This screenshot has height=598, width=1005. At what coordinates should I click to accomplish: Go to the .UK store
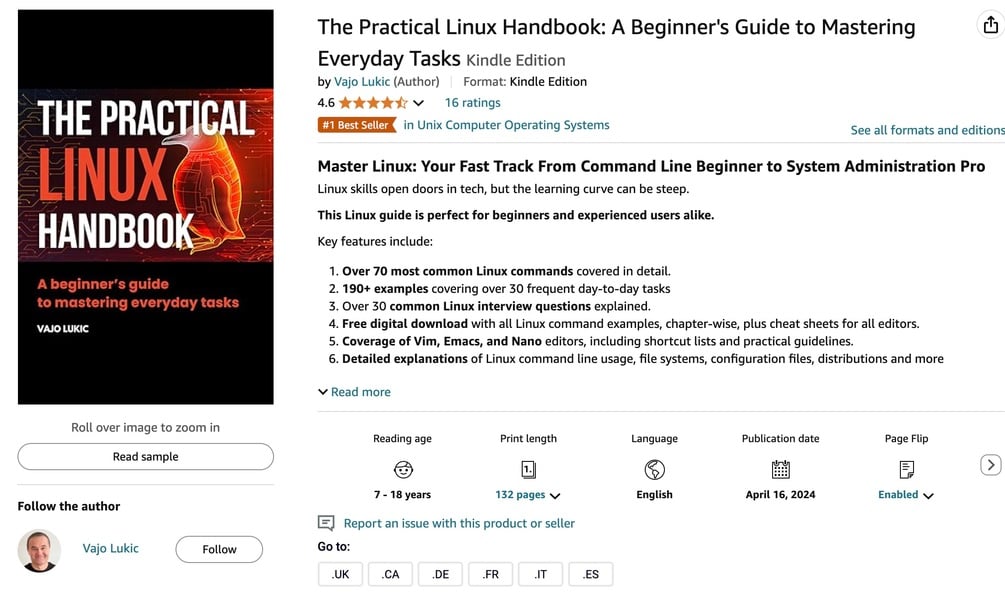click(340, 574)
